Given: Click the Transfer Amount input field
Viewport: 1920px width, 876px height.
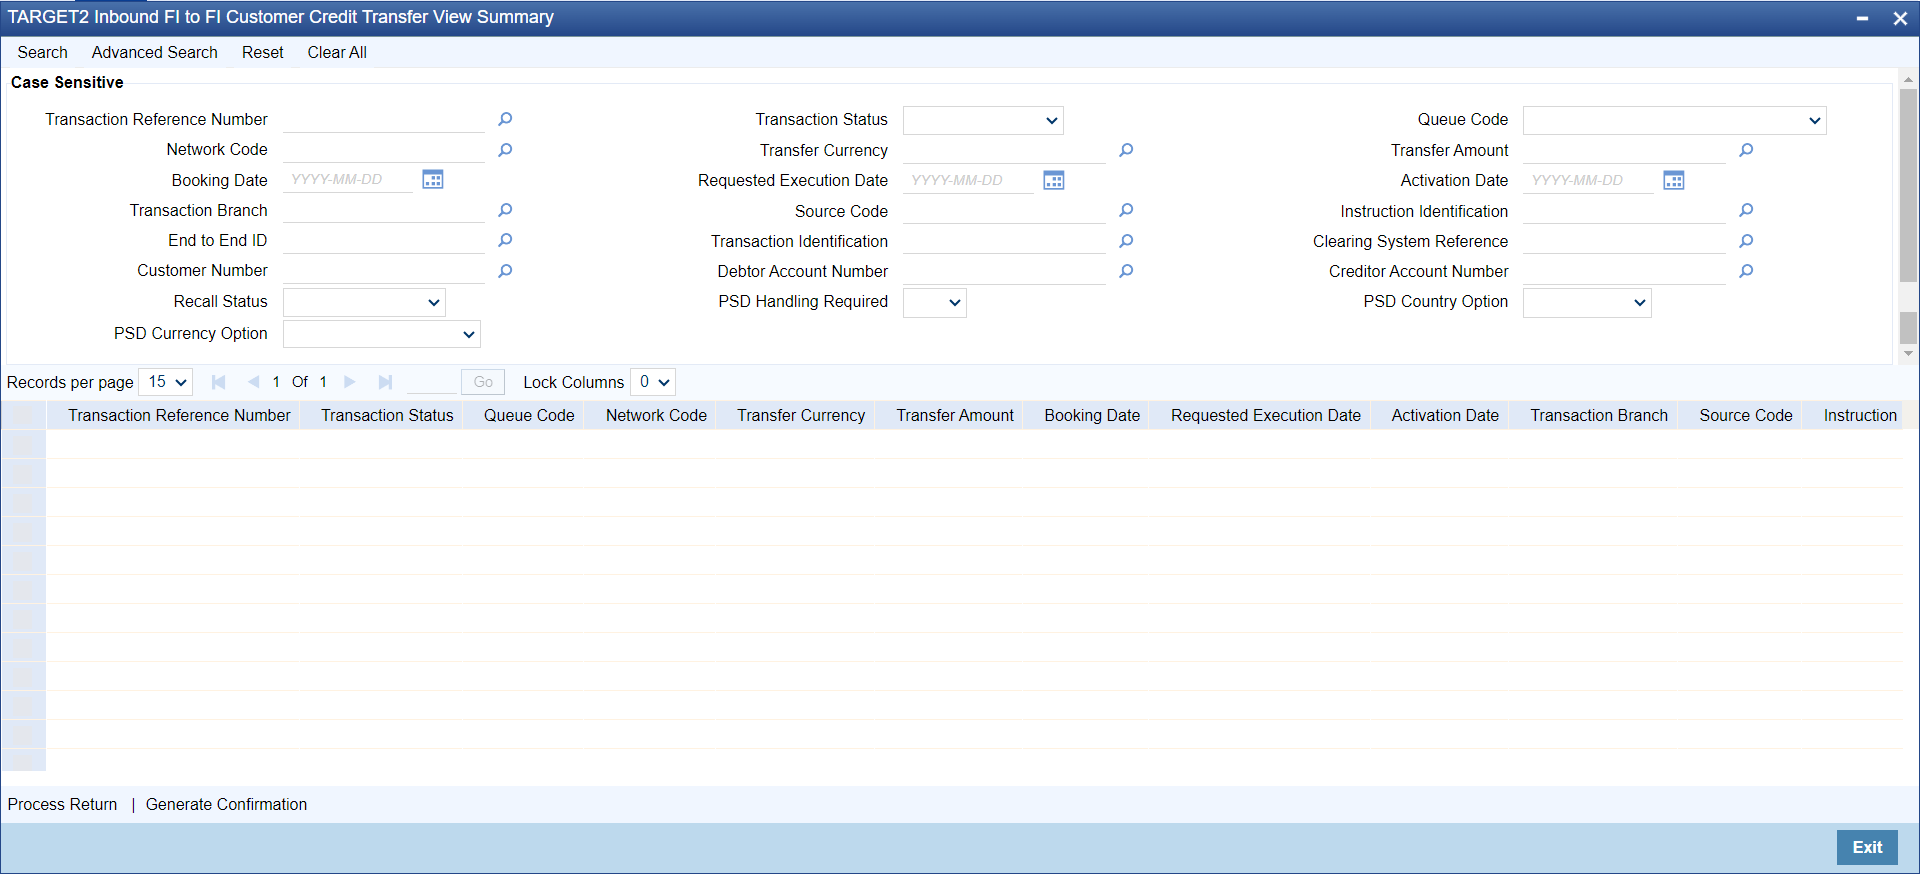Looking at the screenshot, I should (1624, 150).
